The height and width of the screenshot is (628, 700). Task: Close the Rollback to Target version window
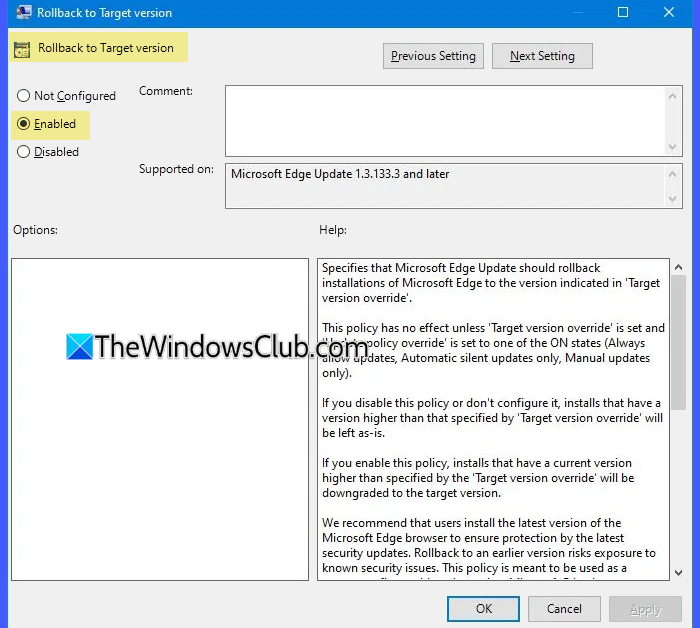pyautogui.click(x=669, y=12)
